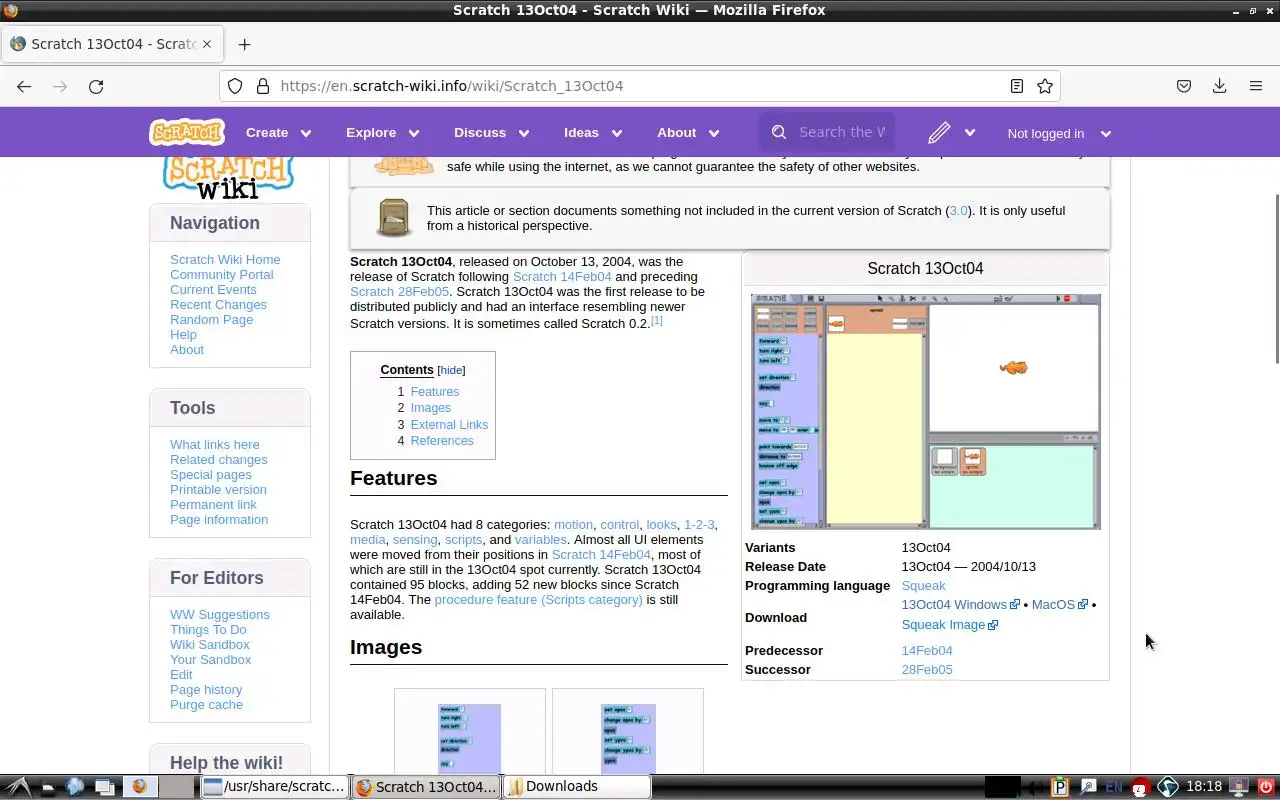Open the procedure feature (Scripts category) link

coord(538,600)
